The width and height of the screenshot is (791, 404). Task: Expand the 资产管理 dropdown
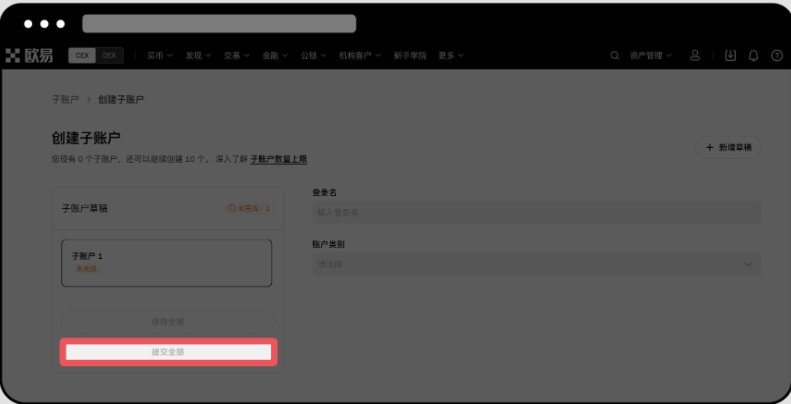pyautogui.click(x=651, y=56)
